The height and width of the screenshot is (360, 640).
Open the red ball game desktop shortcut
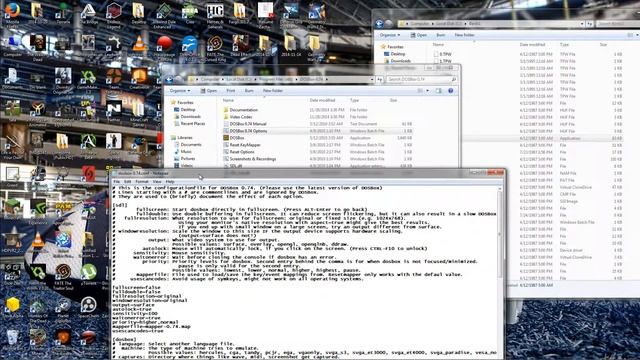pos(164,44)
